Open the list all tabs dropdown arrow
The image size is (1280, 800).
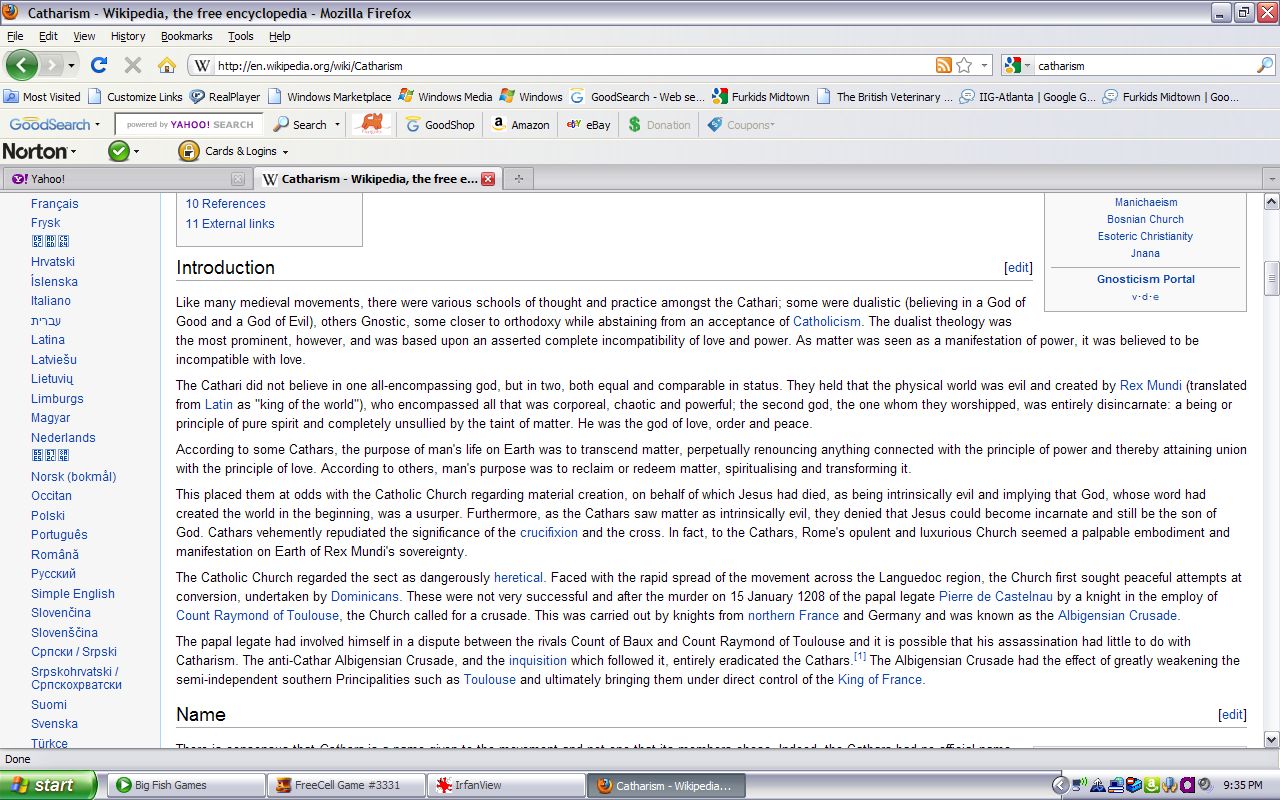click(1271, 179)
